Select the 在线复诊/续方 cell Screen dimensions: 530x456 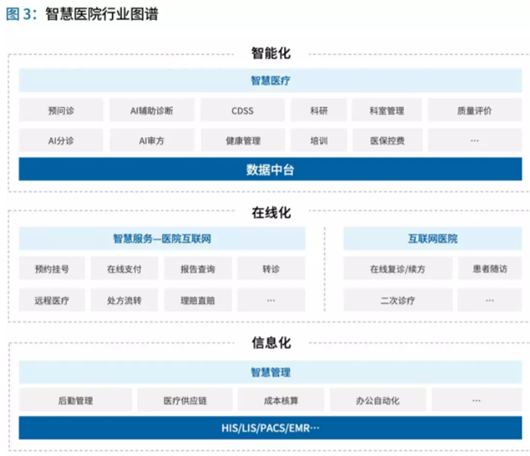[x=398, y=269]
